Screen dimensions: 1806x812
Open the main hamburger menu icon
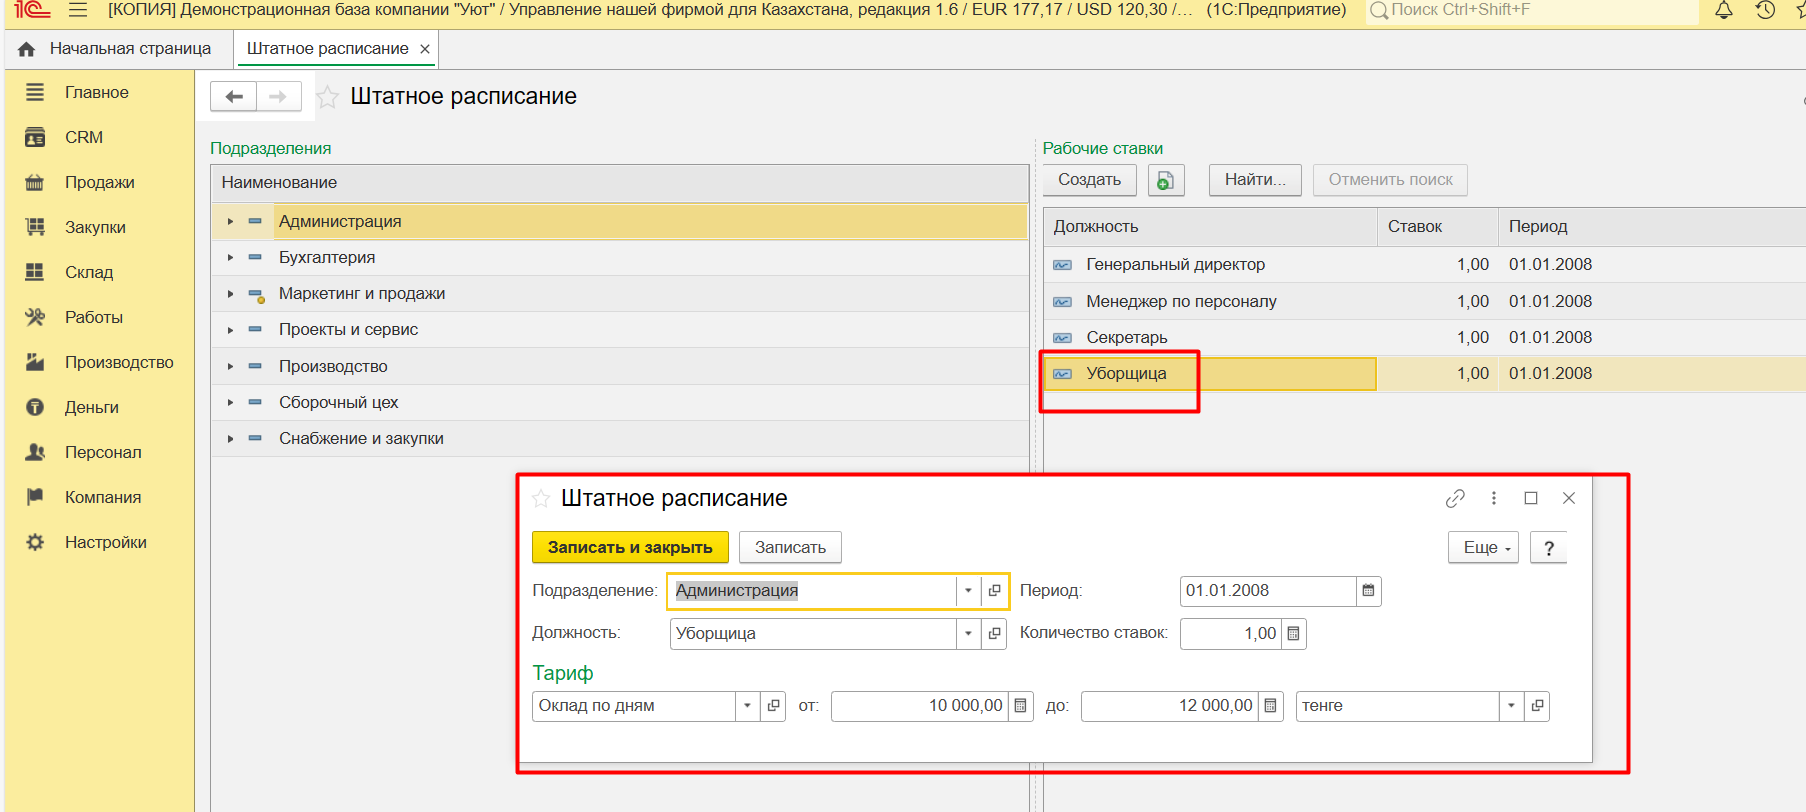[x=78, y=10]
